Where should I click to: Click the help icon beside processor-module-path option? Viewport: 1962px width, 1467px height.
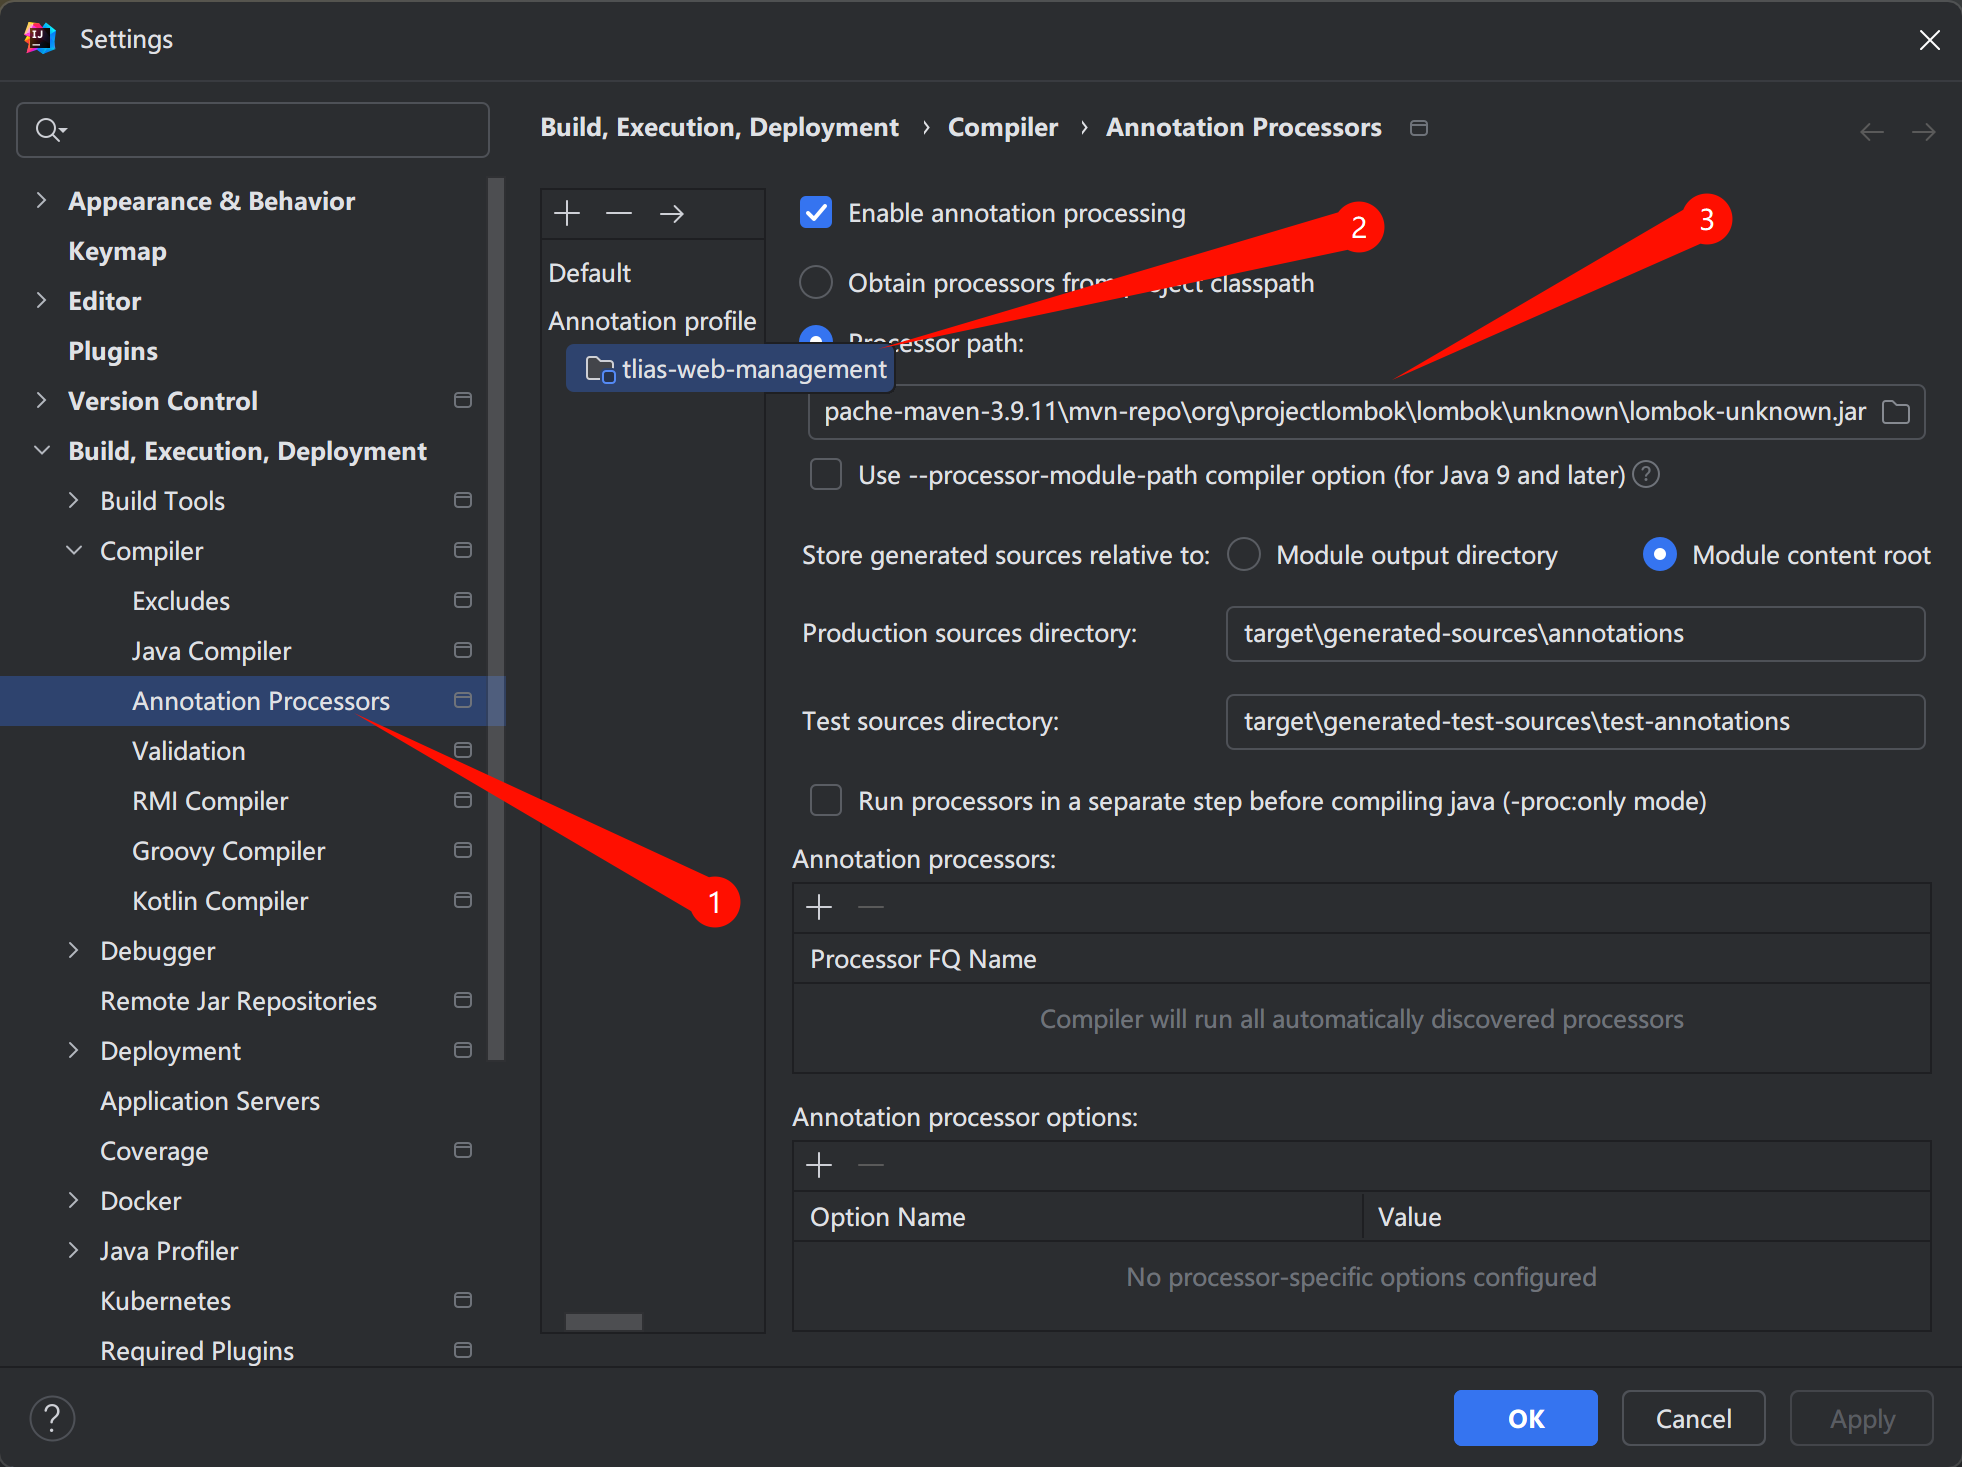tap(1646, 474)
